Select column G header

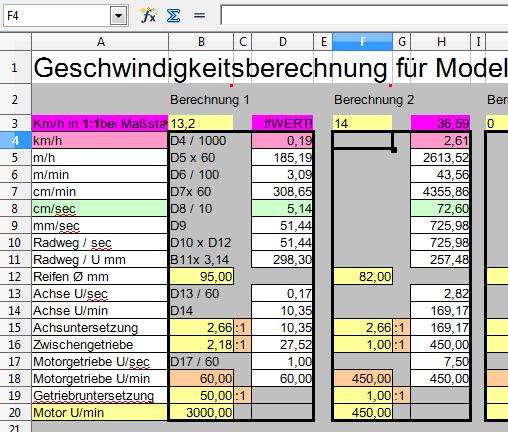(x=402, y=42)
